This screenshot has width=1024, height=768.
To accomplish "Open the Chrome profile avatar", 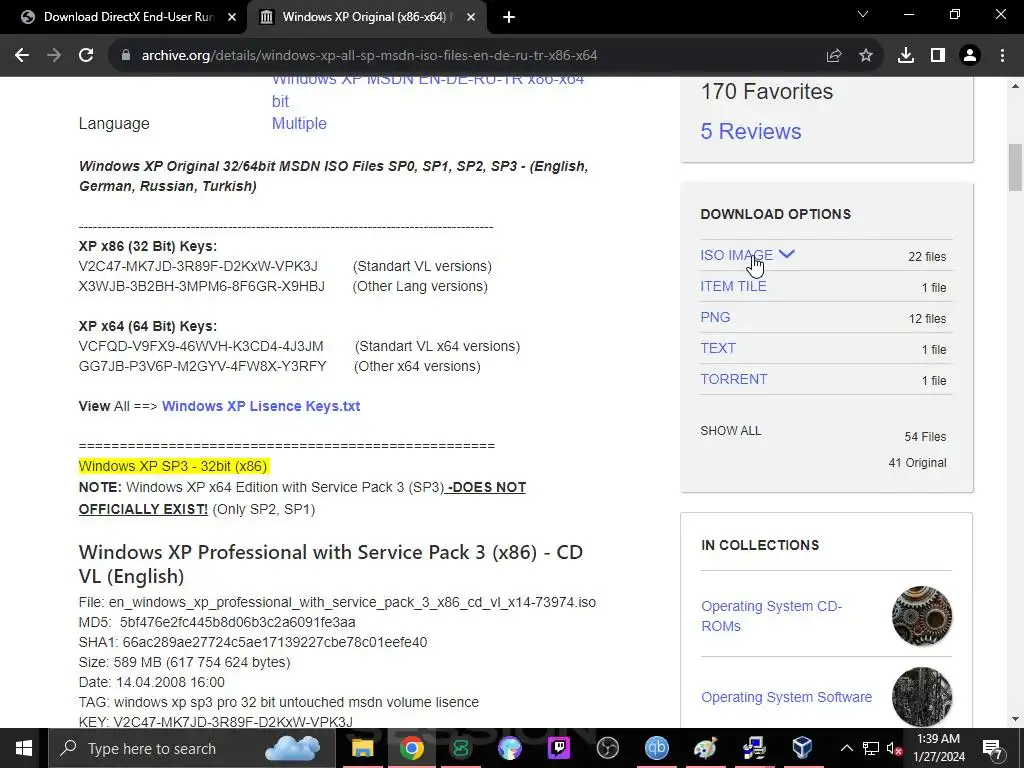I will click(970, 56).
